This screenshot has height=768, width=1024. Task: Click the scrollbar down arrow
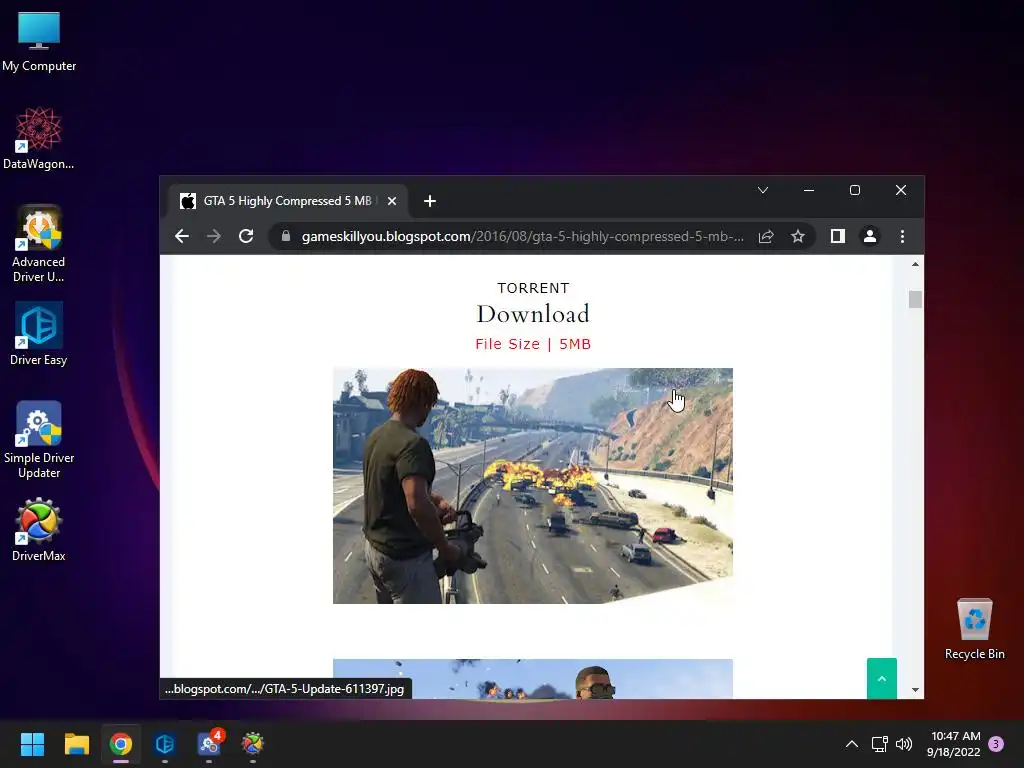pos(915,690)
